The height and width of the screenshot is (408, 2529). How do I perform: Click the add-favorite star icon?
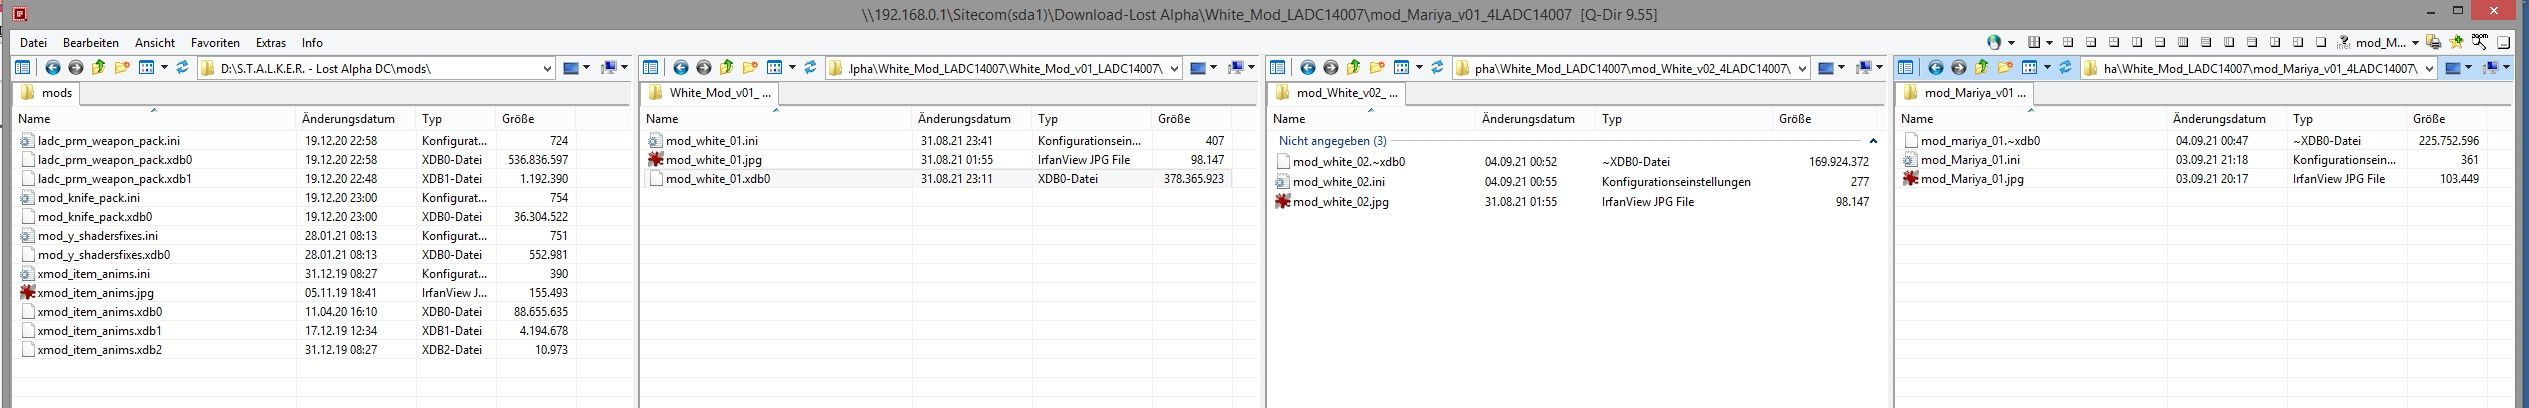click(x=2456, y=42)
